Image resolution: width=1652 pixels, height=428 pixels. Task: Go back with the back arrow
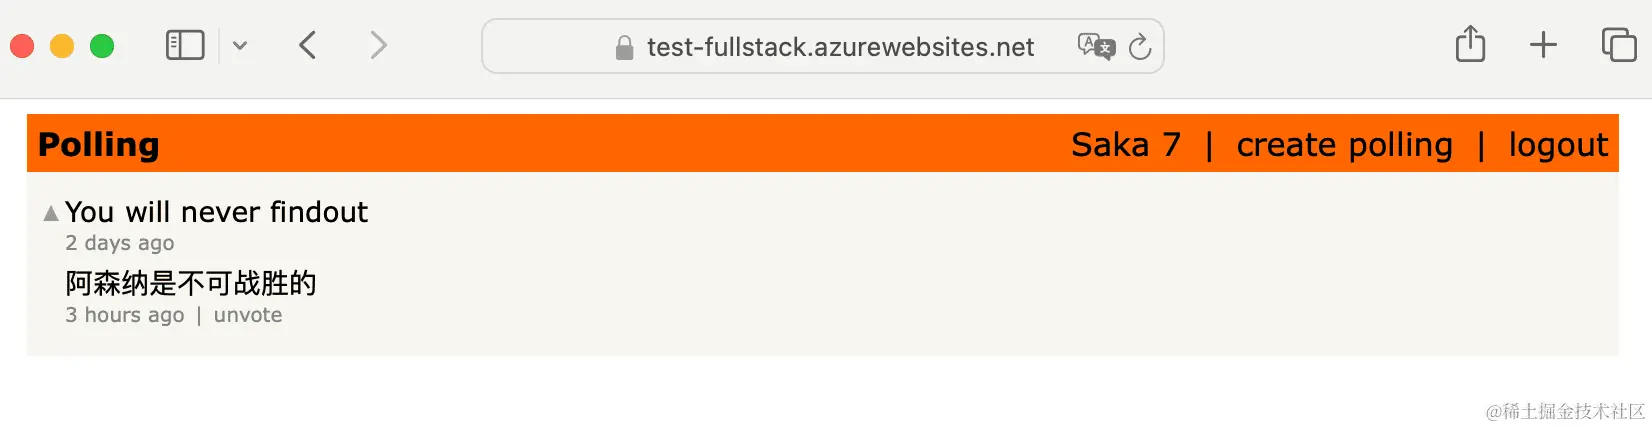[x=308, y=45]
